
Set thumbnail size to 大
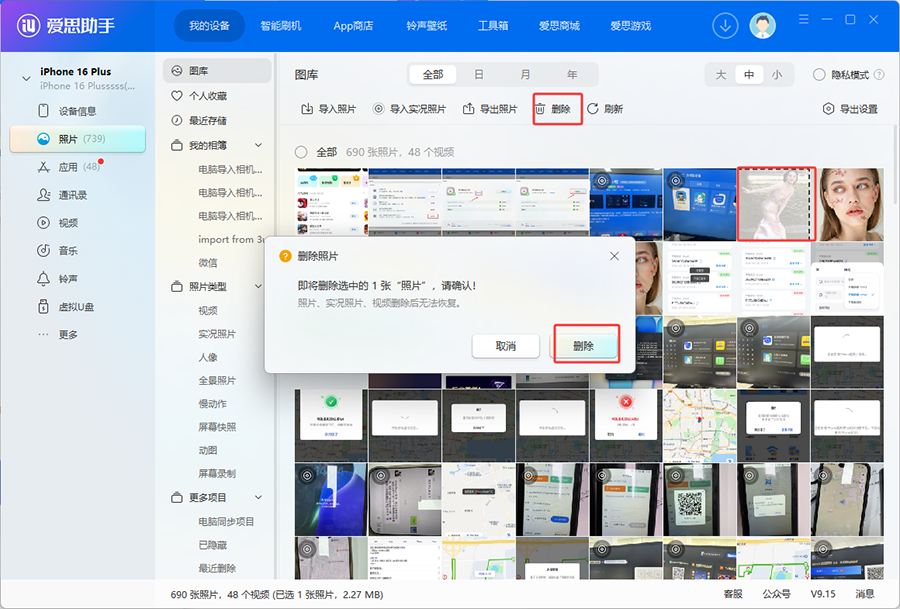721,75
